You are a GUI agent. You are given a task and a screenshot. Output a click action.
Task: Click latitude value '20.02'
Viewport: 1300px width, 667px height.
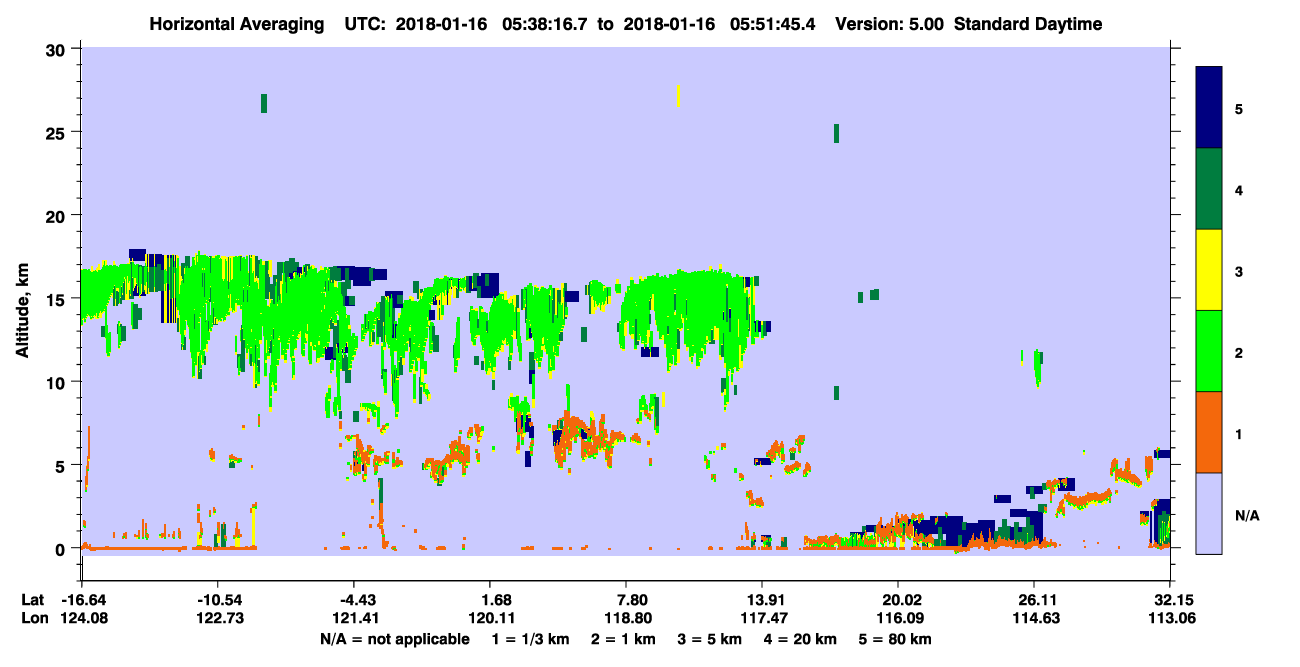click(898, 600)
